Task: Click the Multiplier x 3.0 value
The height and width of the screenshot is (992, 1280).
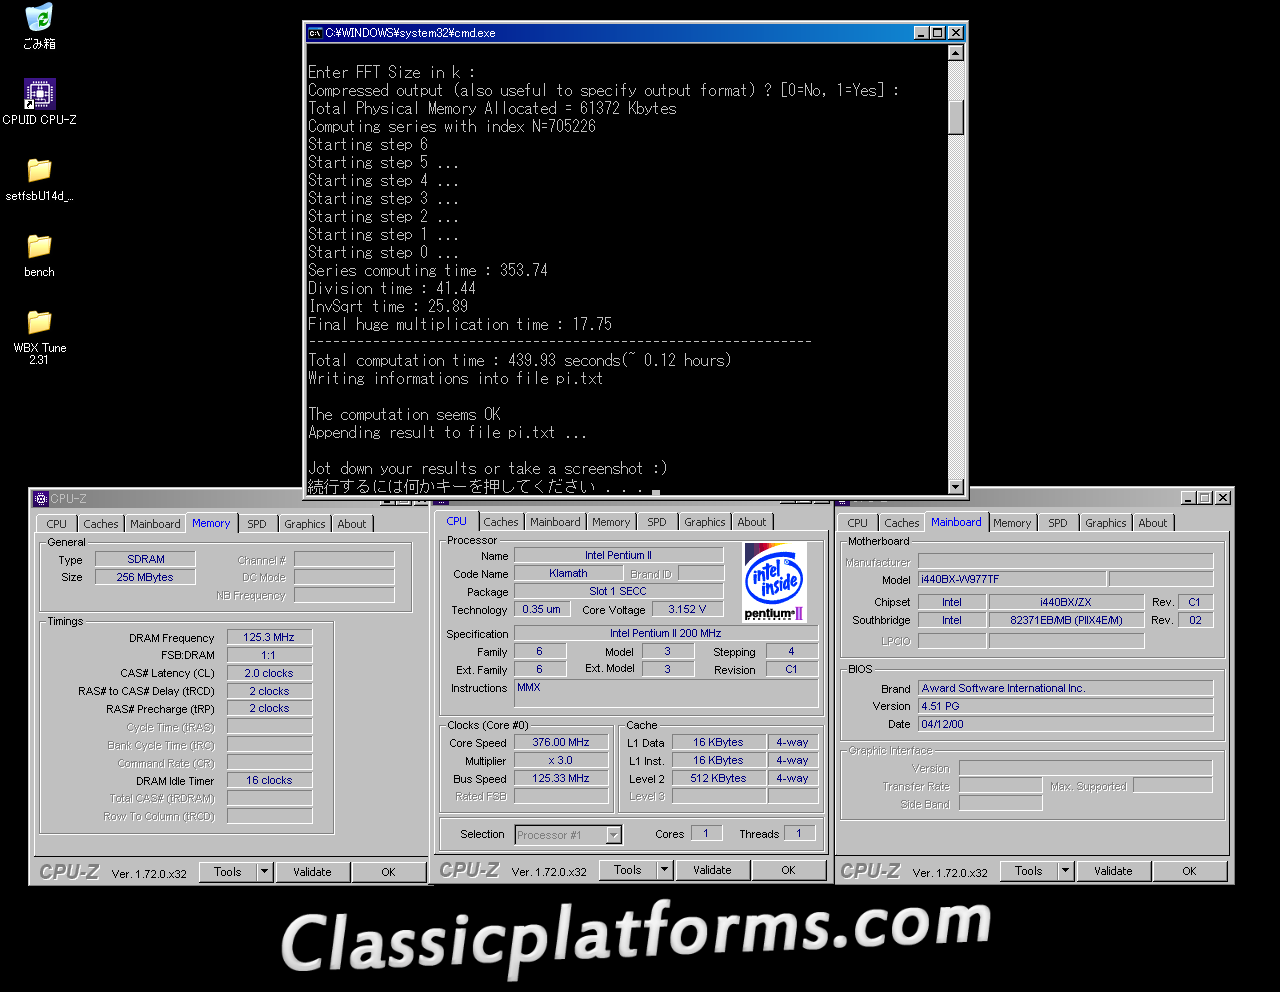Action: point(561,760)
